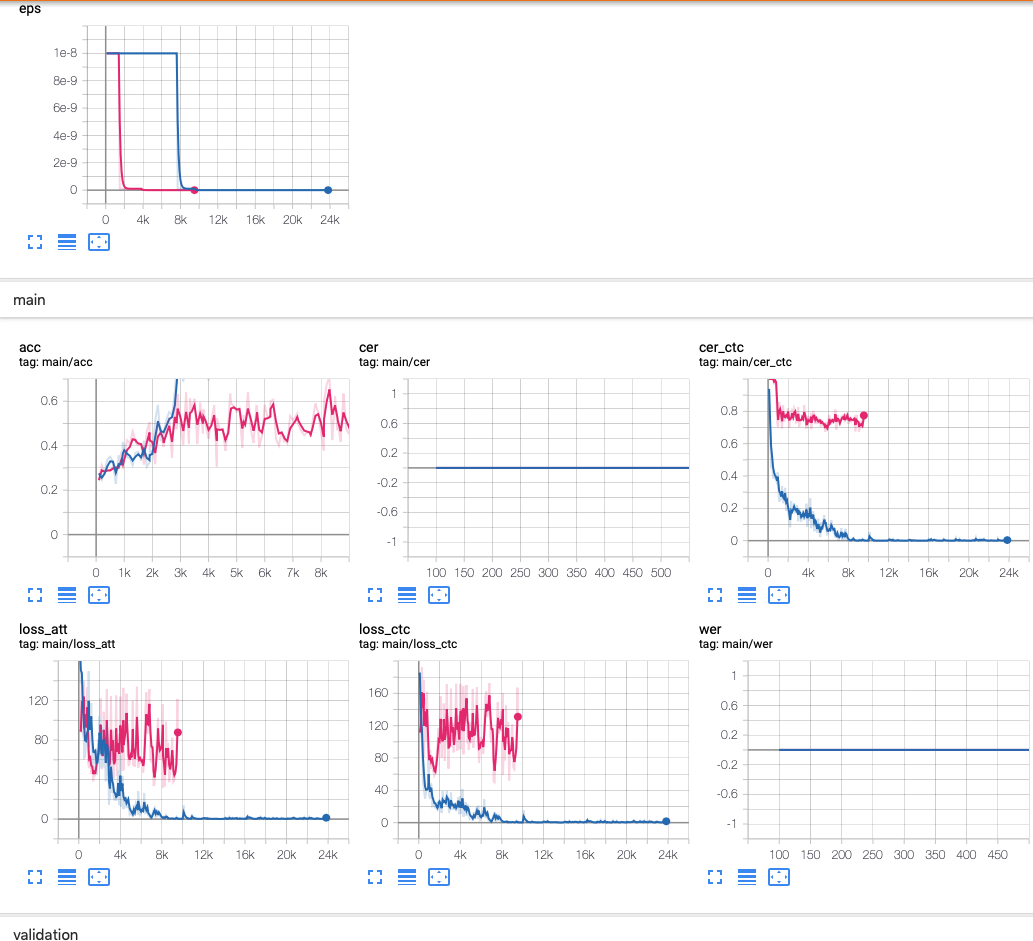Collapse the main section

(x=30, y=299)
